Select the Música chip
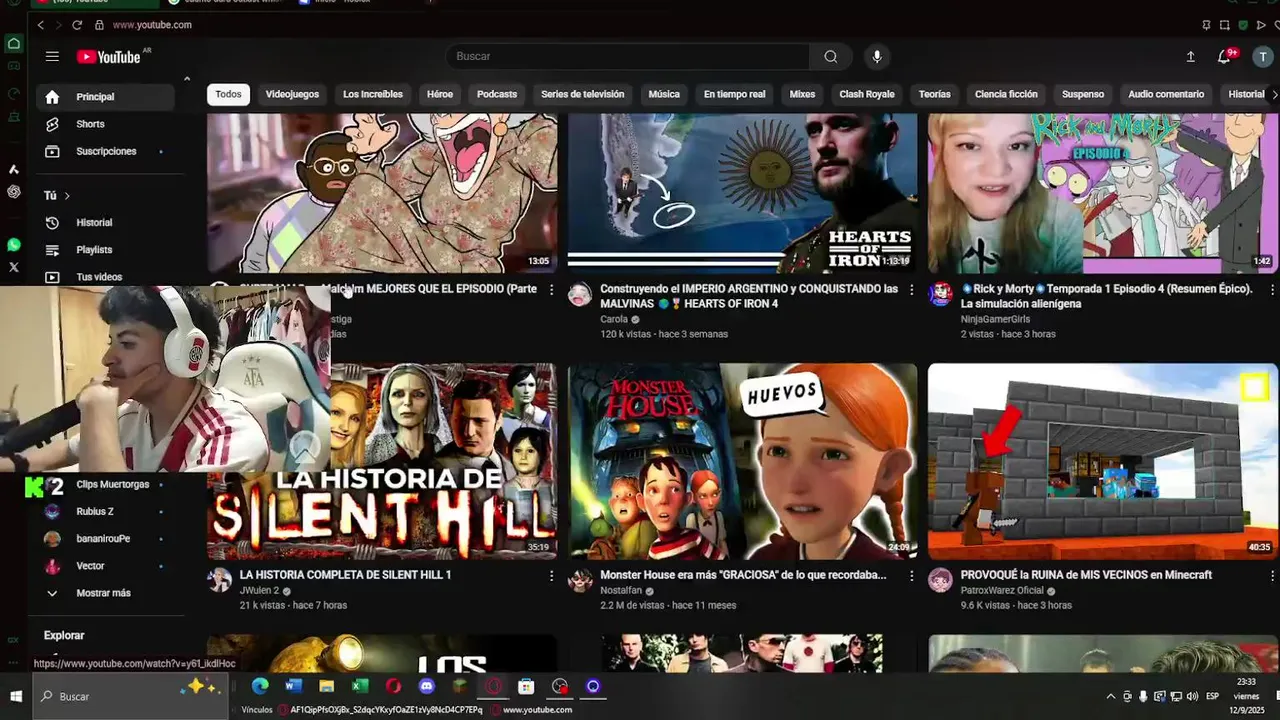1280x720 pixels. 664,94
